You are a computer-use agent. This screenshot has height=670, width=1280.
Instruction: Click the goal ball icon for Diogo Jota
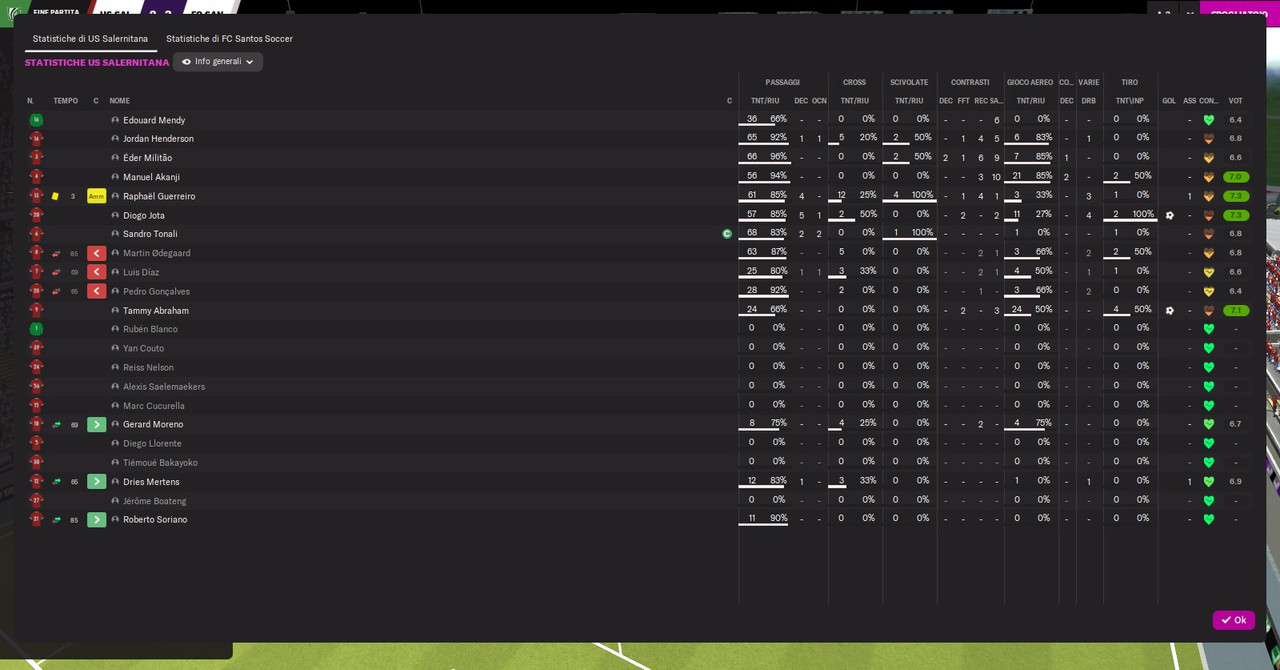click(1169, 215)
